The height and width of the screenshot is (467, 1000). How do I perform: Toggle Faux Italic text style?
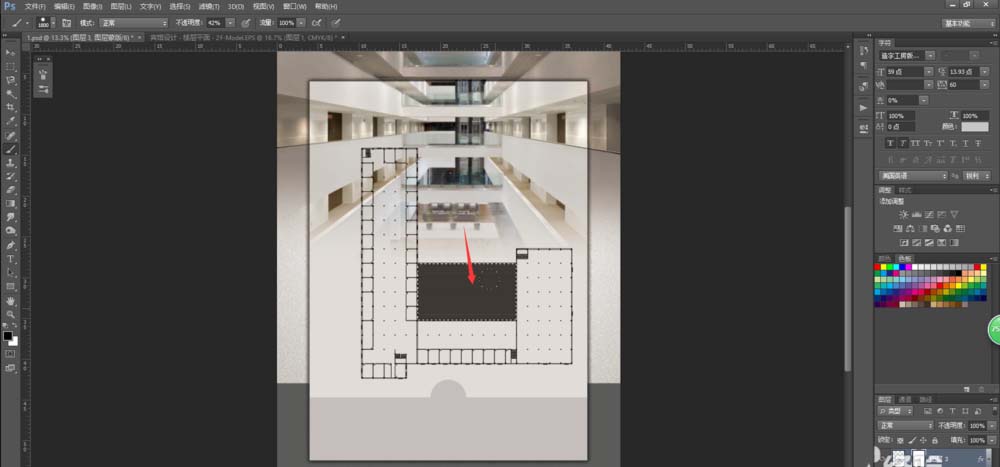coord(903,144)
